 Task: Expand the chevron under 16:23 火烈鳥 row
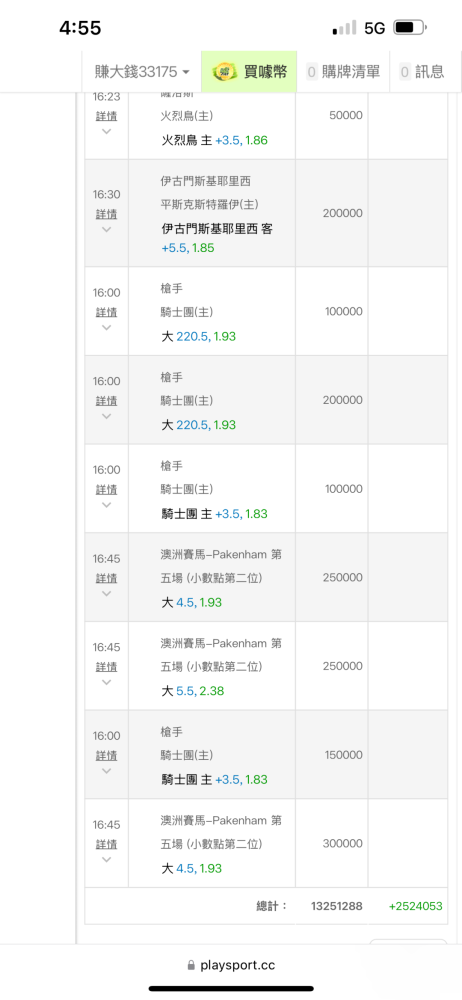point(107,131)
